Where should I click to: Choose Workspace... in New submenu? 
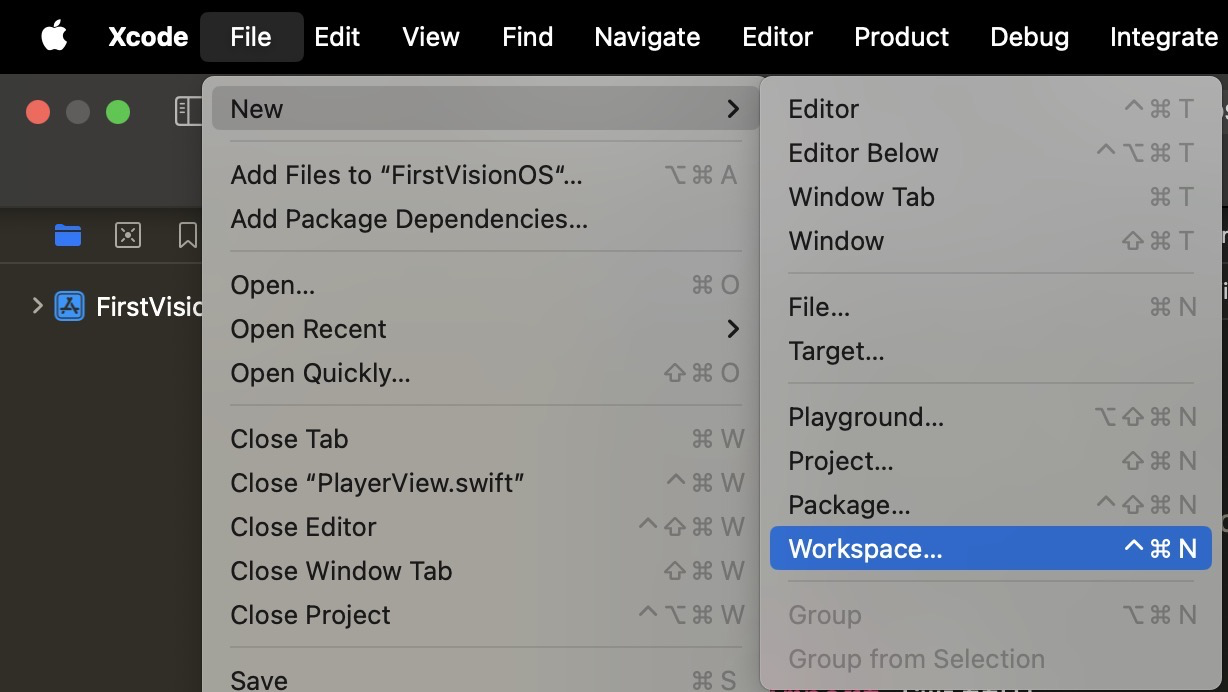click(991, 549)
